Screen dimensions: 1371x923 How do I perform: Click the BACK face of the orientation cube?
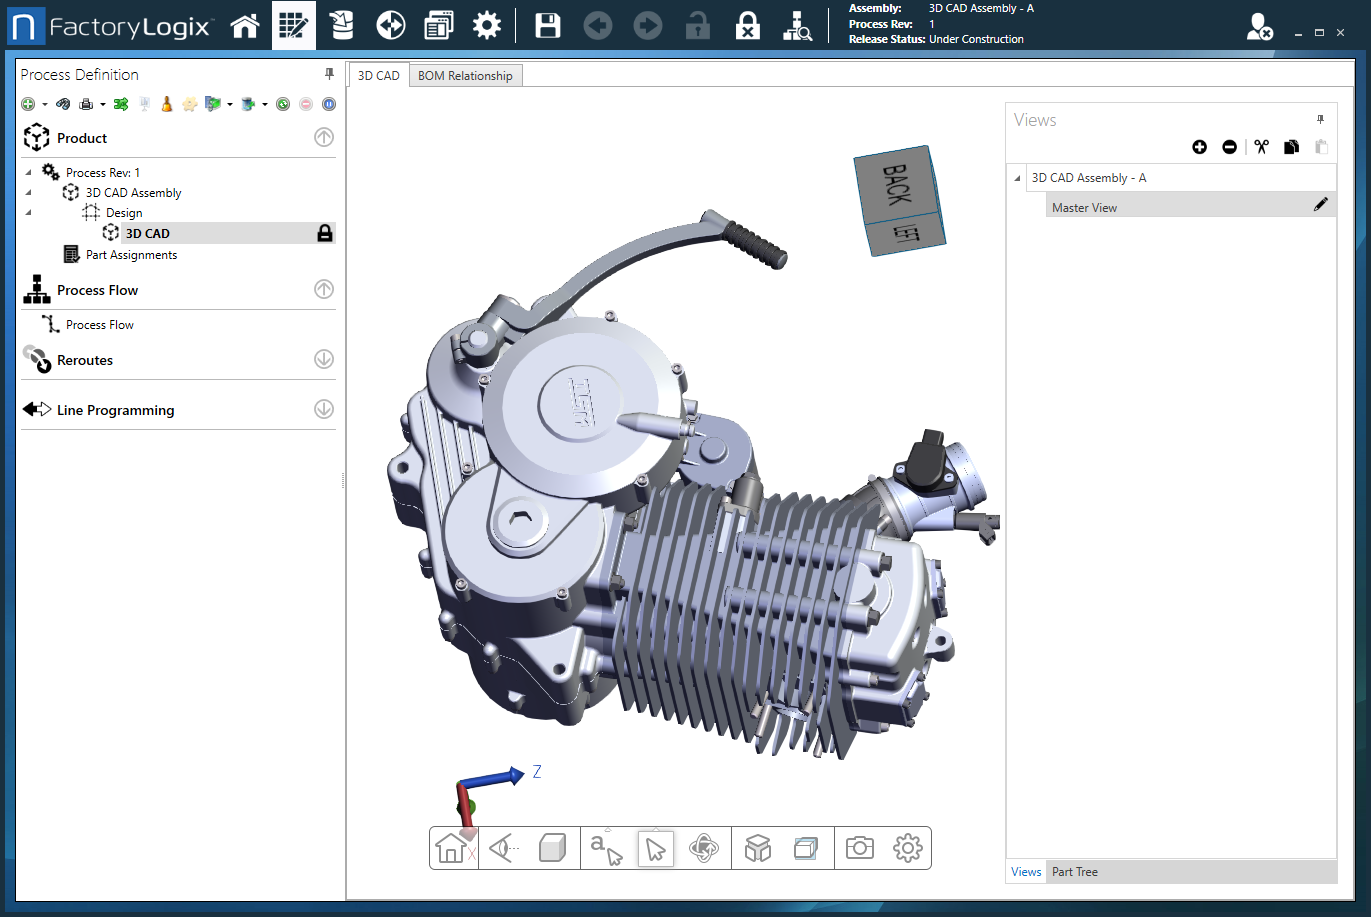(x=896, y=184)
